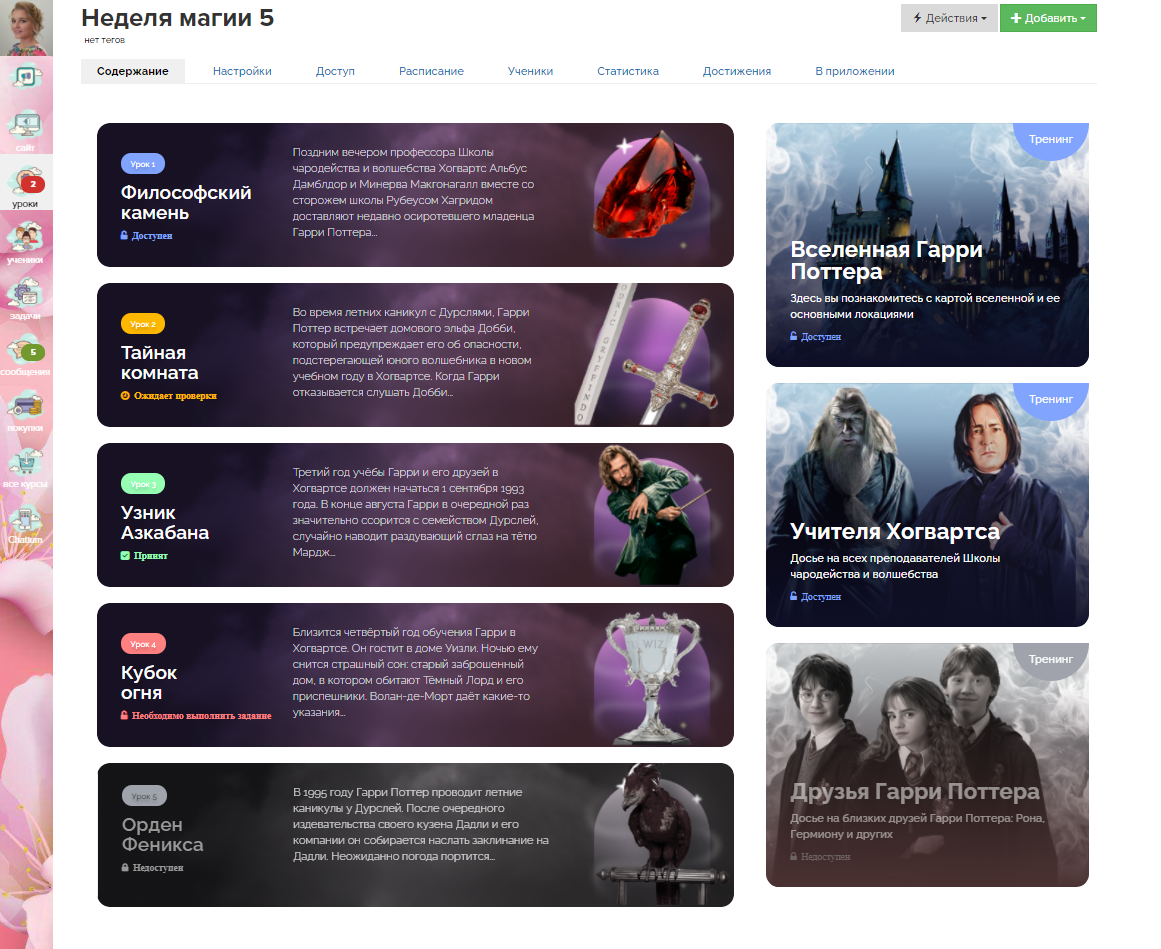
Task: Open the user profile avatar
Action: point(26,28)
